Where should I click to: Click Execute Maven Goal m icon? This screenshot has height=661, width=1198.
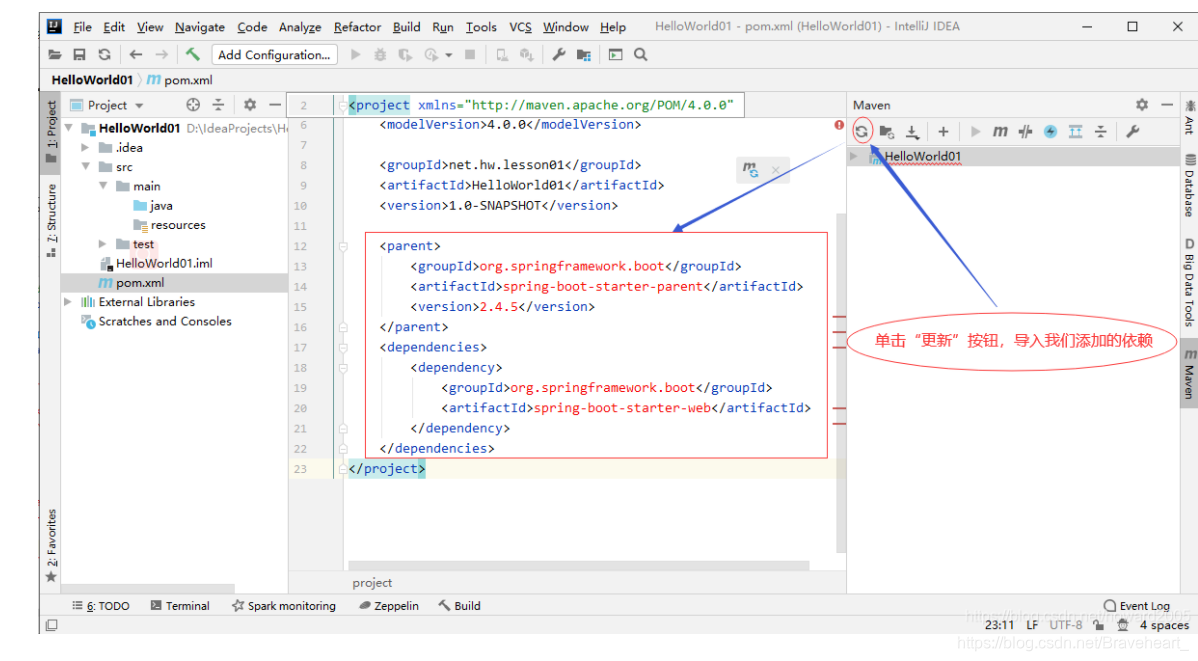tap(1000, 131)
